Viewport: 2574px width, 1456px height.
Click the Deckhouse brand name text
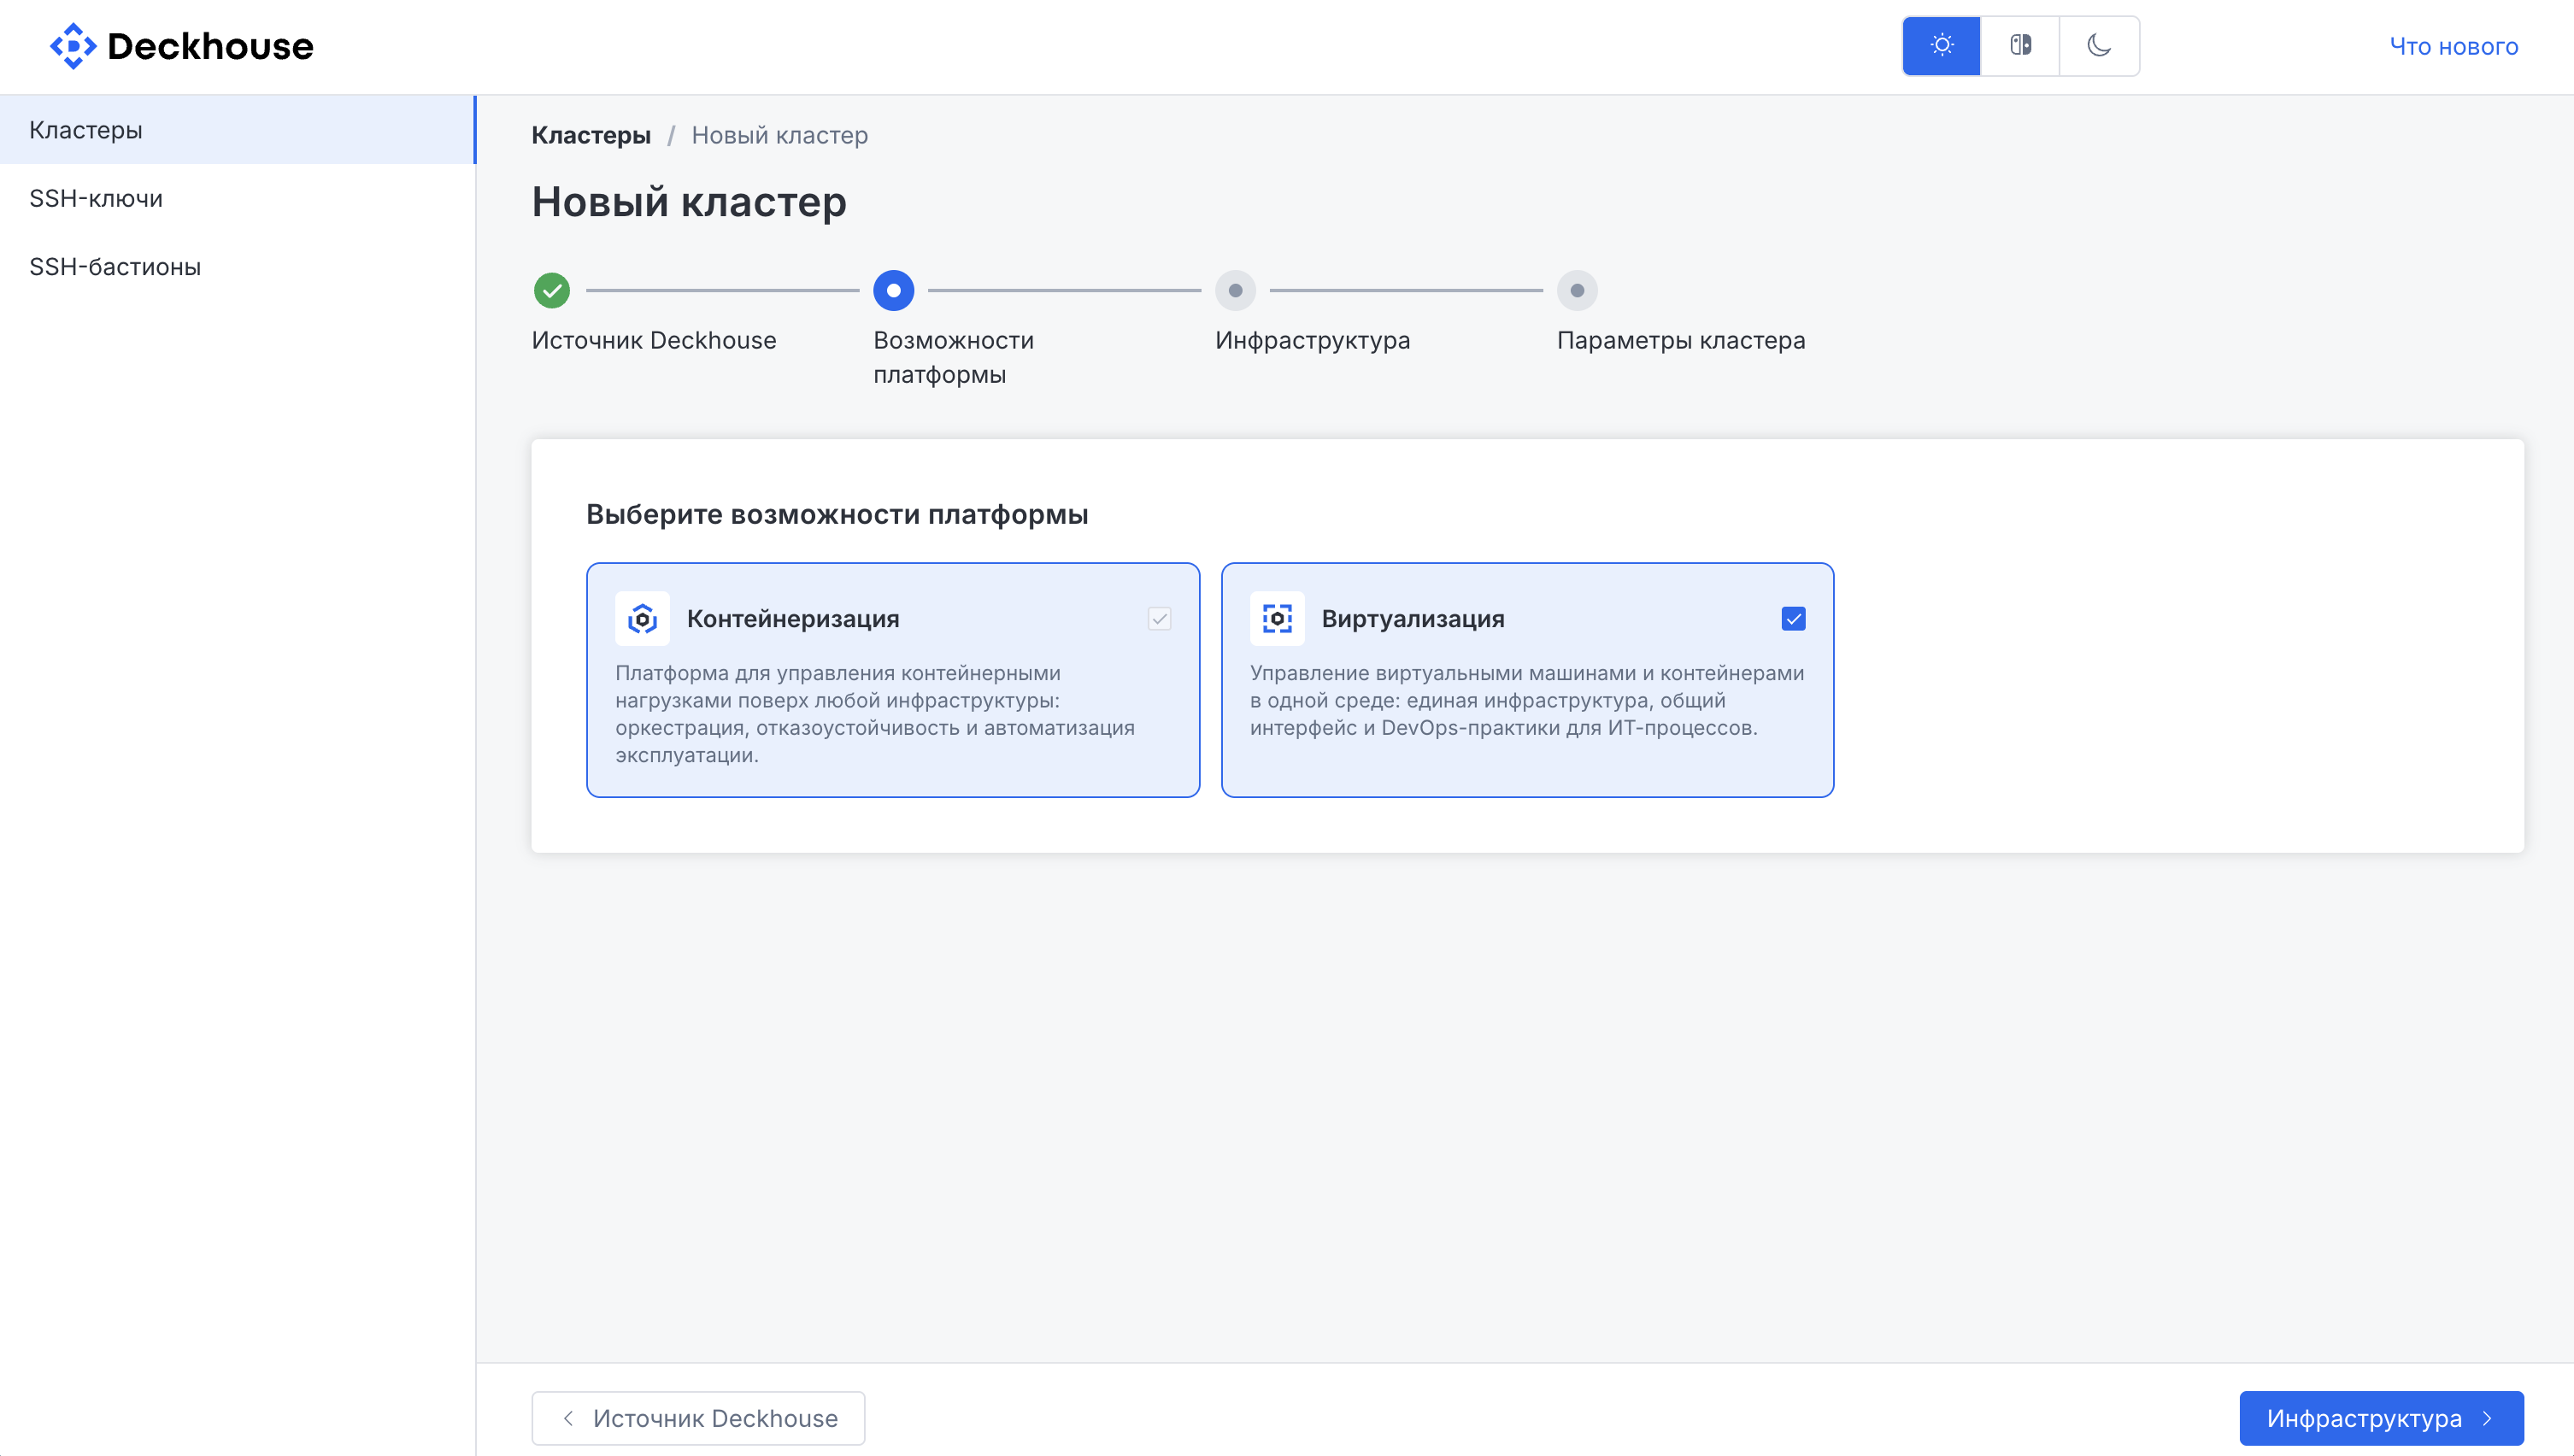click(x=210, y=46)
